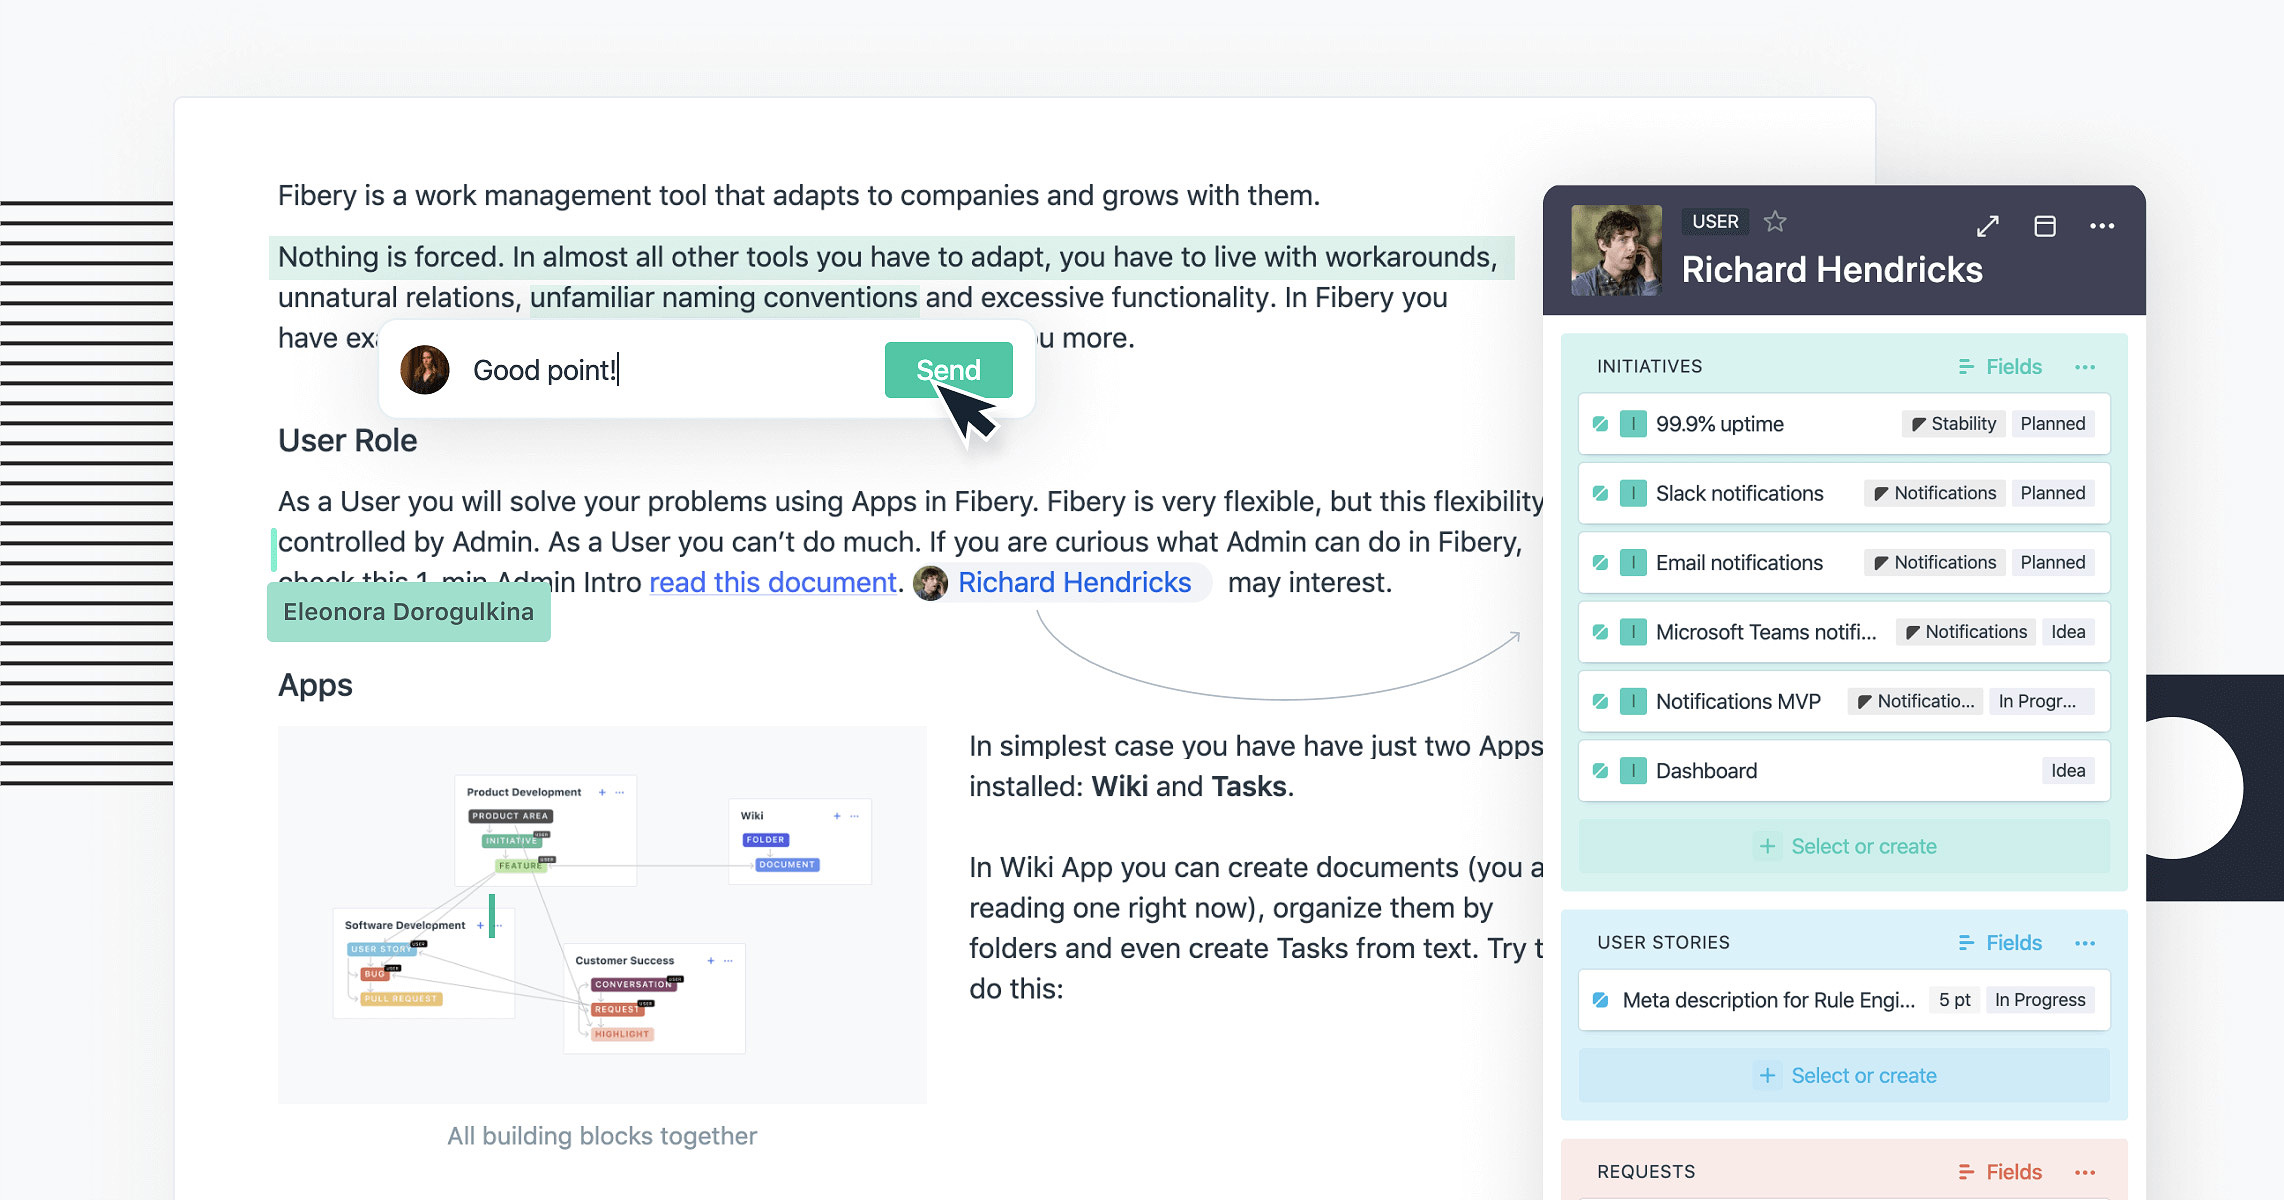The width and height of the screenshot is (2284, 1200).
Task: Open the "read this document" link
Action: tap(773, 582)
